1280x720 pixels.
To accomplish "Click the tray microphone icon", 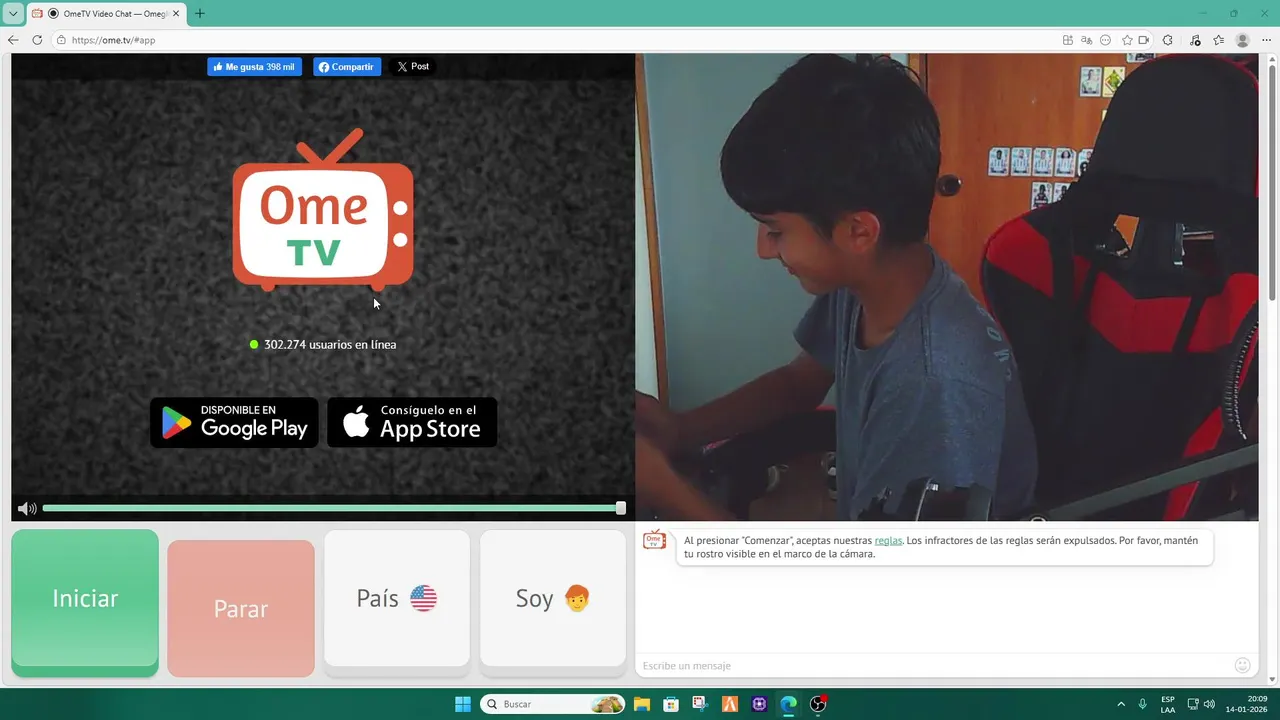I will click(1142, 704).
